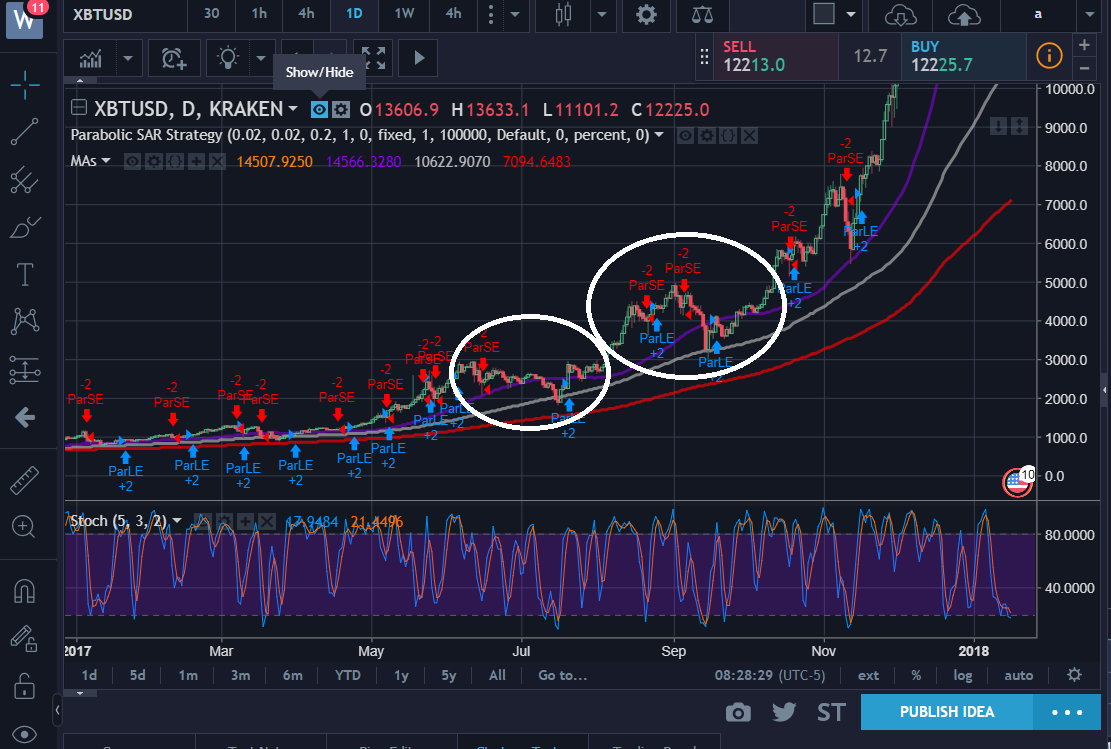Select the 1h interval
1111x749 pixels.
[x=259, y=13]
